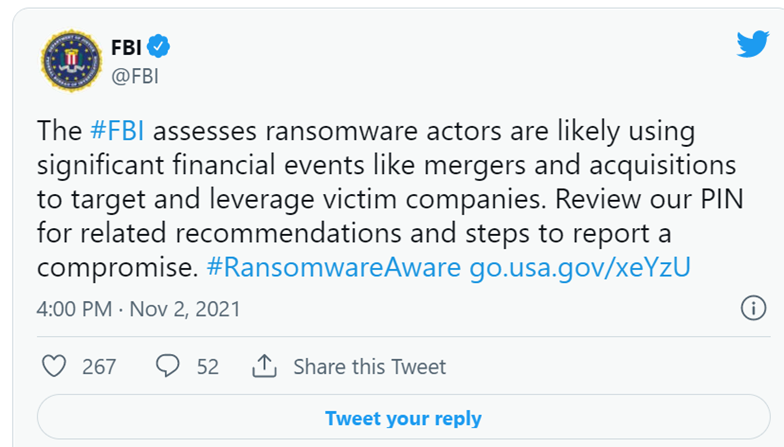Open the @FBI handle link
784x447 pixels.
tap(135, 76)
